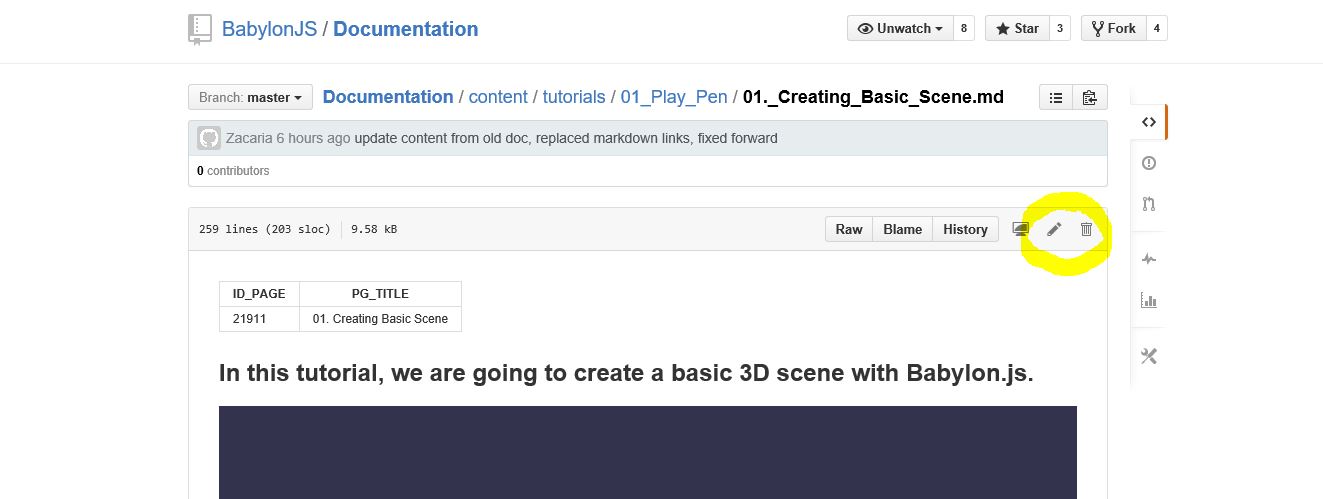Click the file list view icon
Viewport: 1323px width, 499px height.
1056,97
